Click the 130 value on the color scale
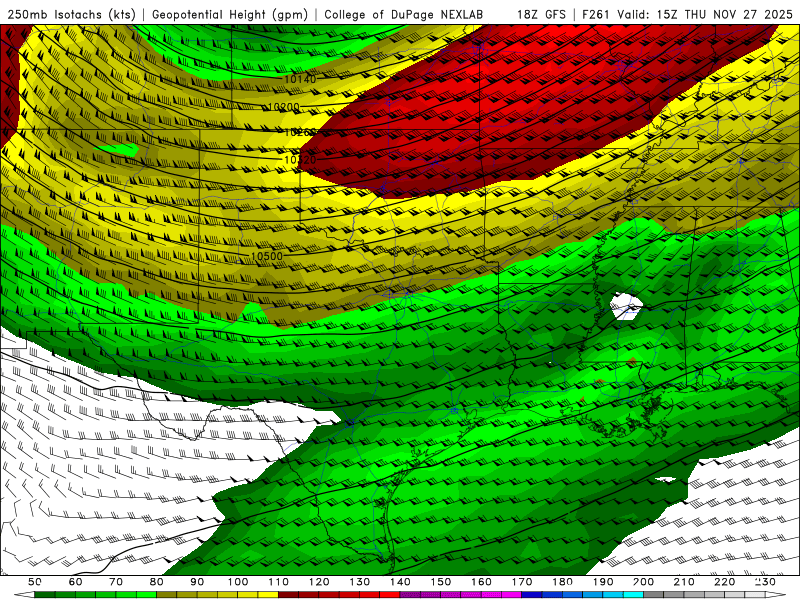 click(359, 582)
